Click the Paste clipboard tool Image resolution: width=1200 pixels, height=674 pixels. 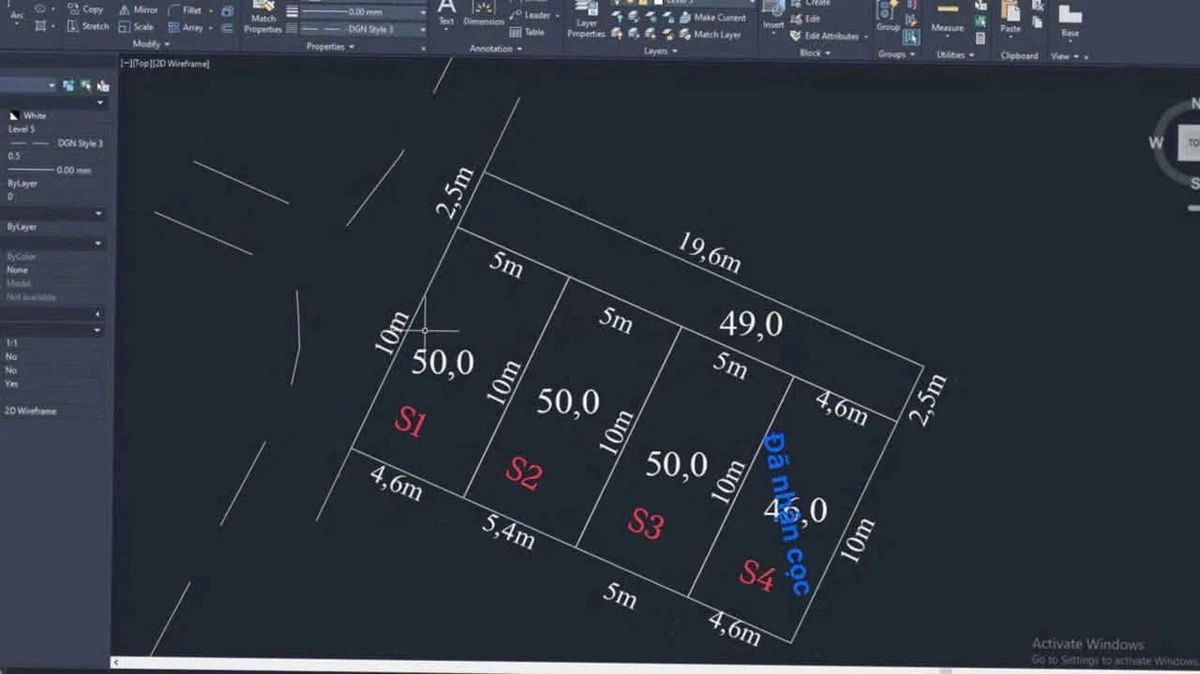1010,17
